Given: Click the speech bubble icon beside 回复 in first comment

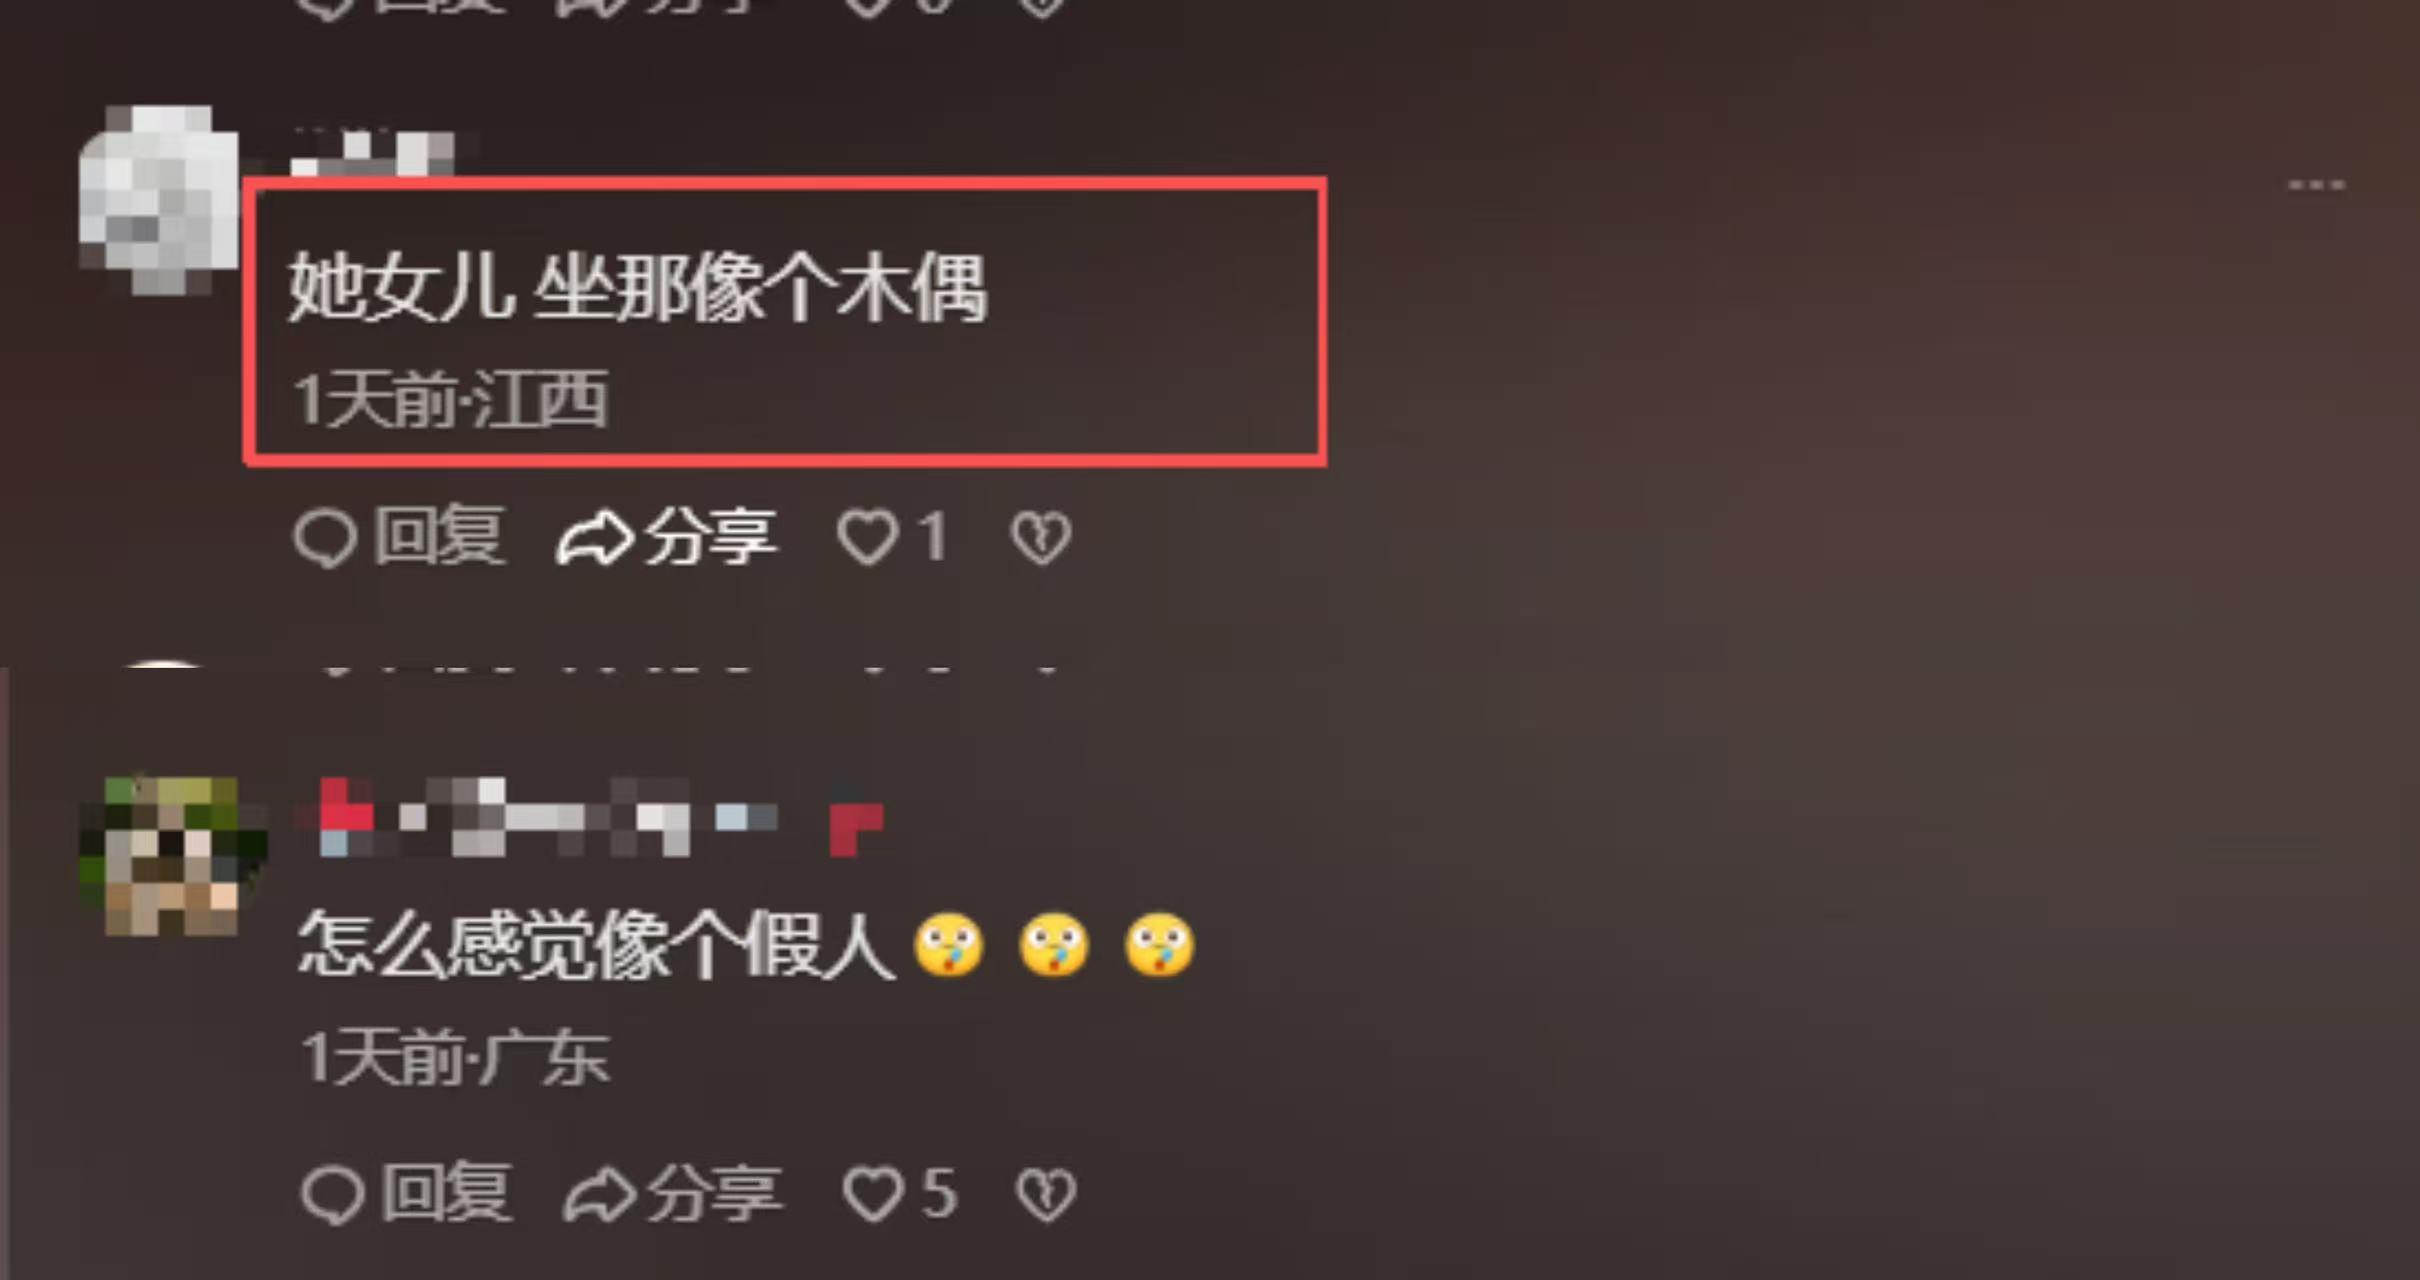Looking at the screenshot, I should click(325, 538).
